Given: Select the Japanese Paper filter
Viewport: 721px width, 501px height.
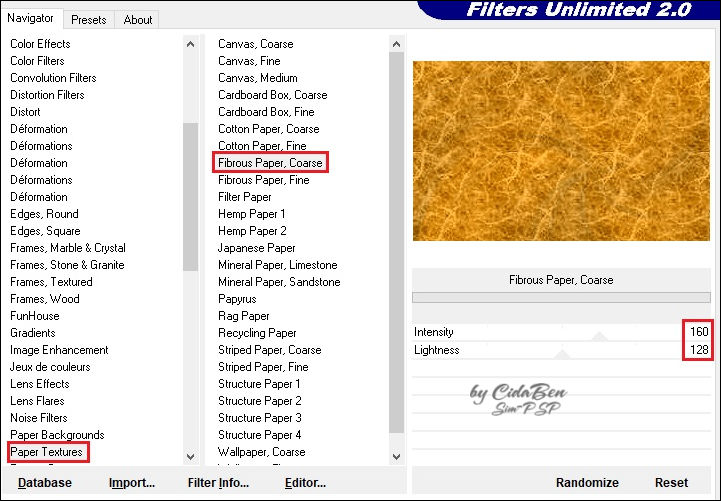Looking at the screenshot, I should [x=257, y=248].
